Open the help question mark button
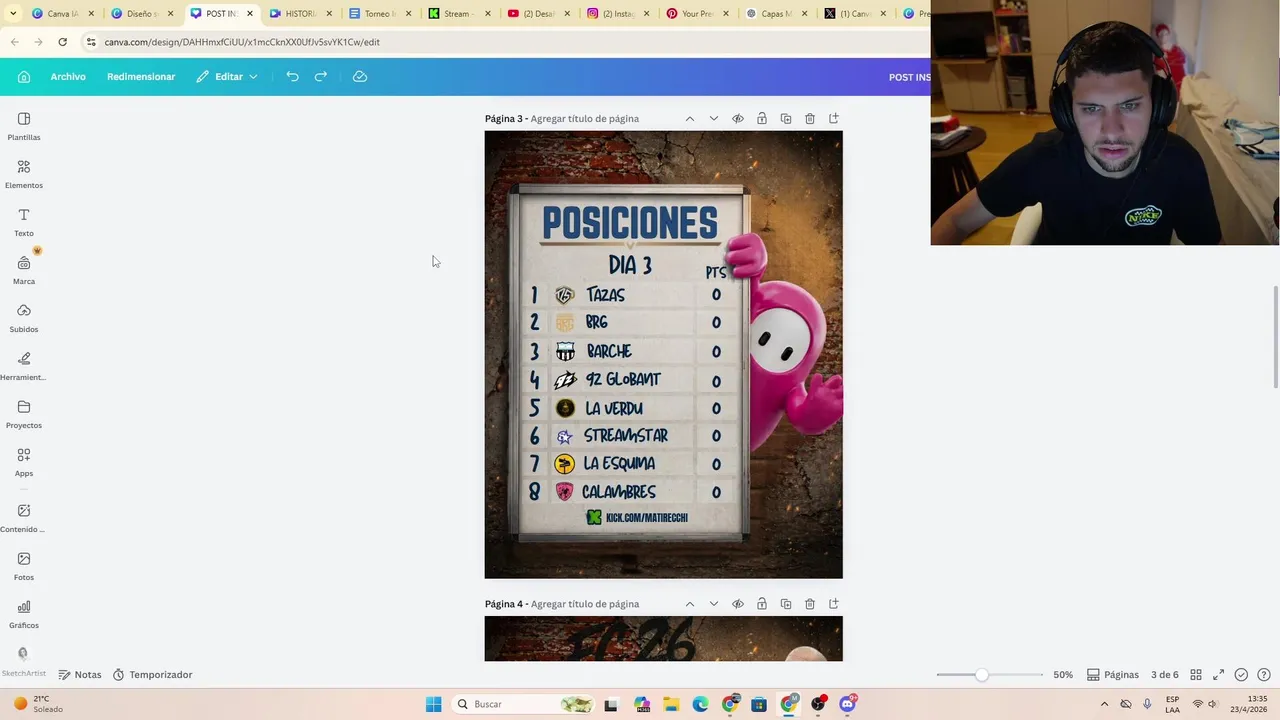The height and width of the screenshot is (720, 1280). 1264,675
